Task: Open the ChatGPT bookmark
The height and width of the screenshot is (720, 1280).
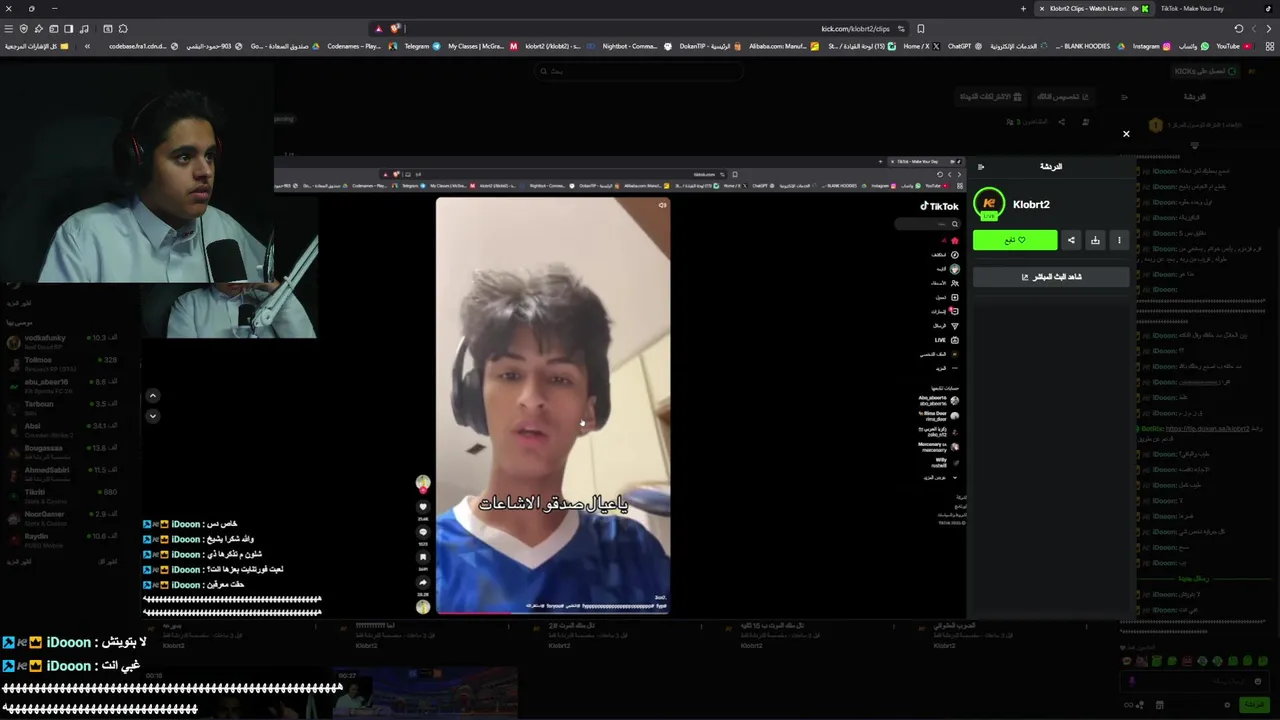Action: pyautogui.click(x=965, y=46)
